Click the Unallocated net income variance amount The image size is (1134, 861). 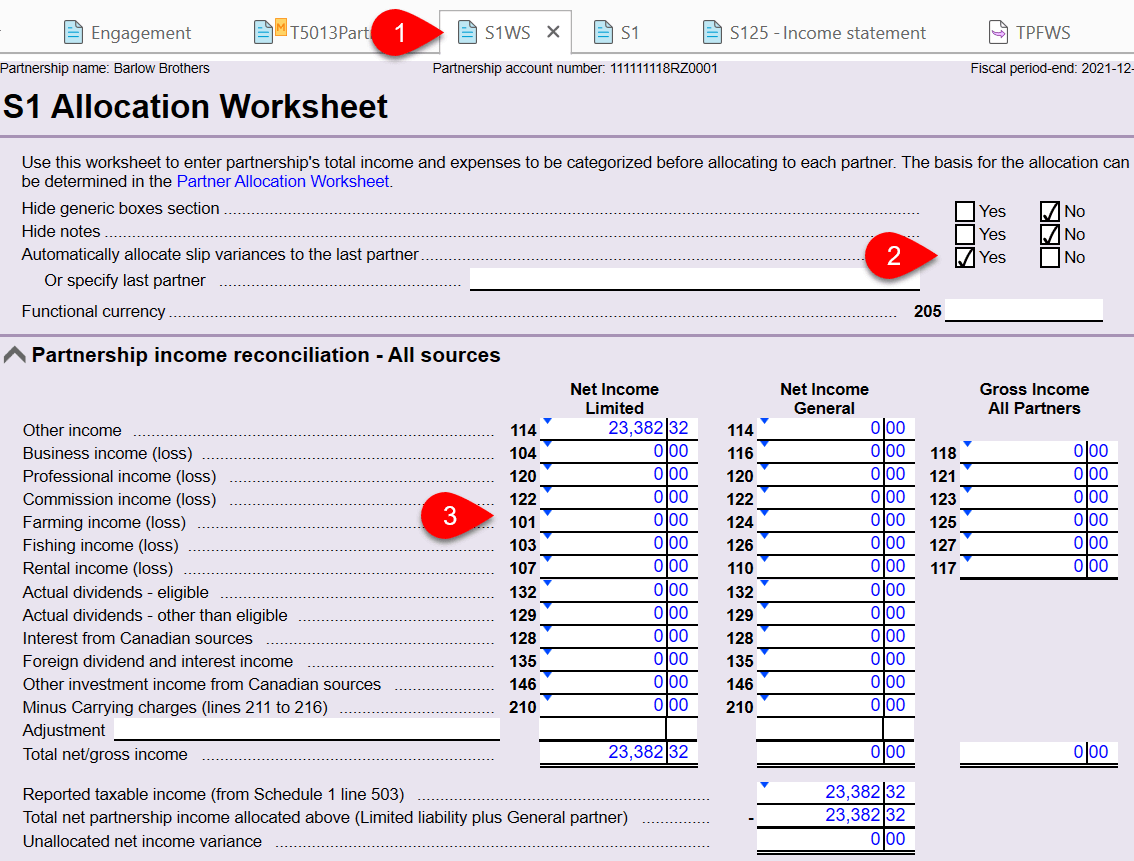(x=835, y=839)
